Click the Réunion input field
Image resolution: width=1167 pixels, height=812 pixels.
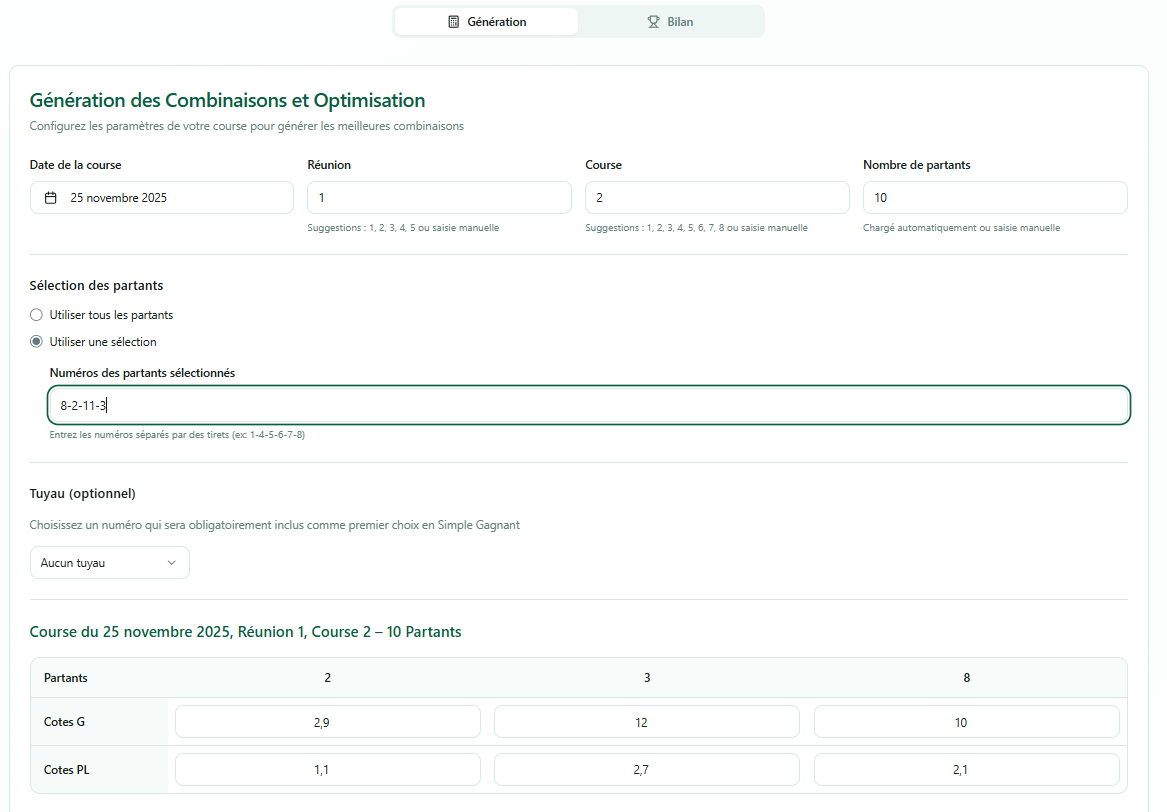439,198
